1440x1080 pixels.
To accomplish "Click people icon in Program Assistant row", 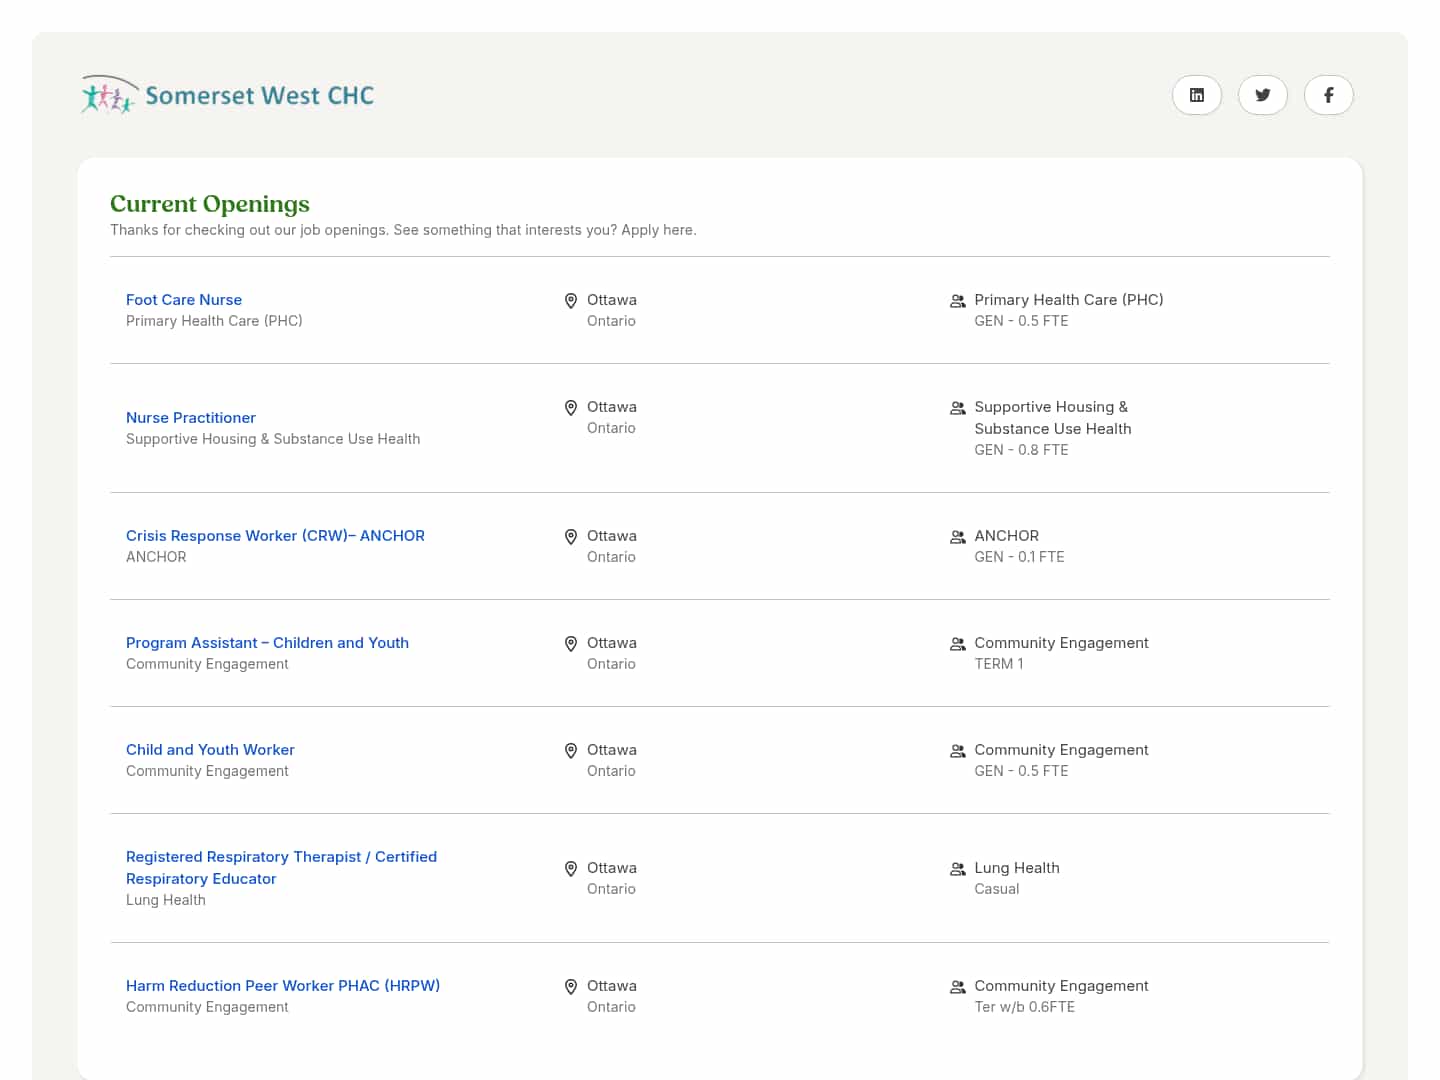I will (x=958, y=644).
